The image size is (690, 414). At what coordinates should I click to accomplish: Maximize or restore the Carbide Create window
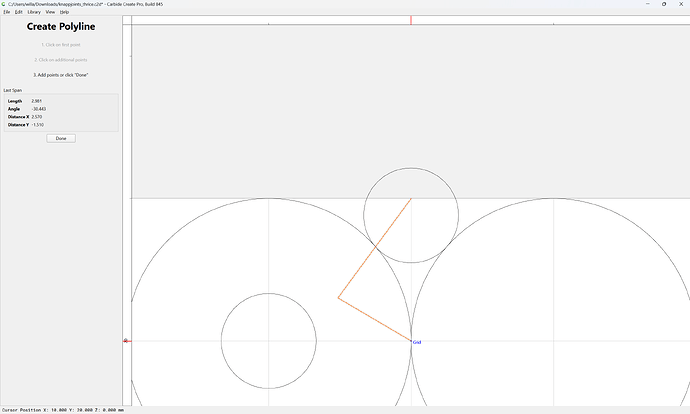[x=664, y=4]
